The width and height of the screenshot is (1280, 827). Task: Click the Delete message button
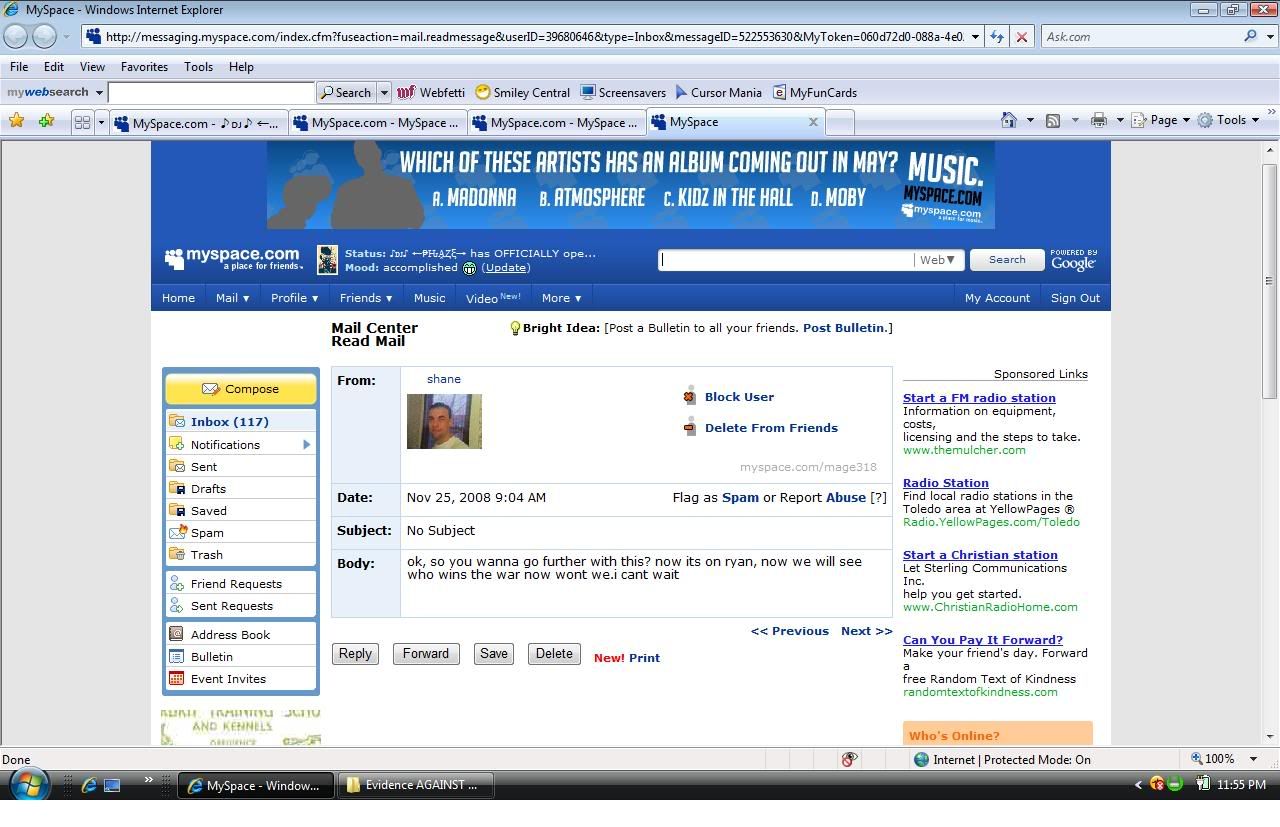(554, 654)
